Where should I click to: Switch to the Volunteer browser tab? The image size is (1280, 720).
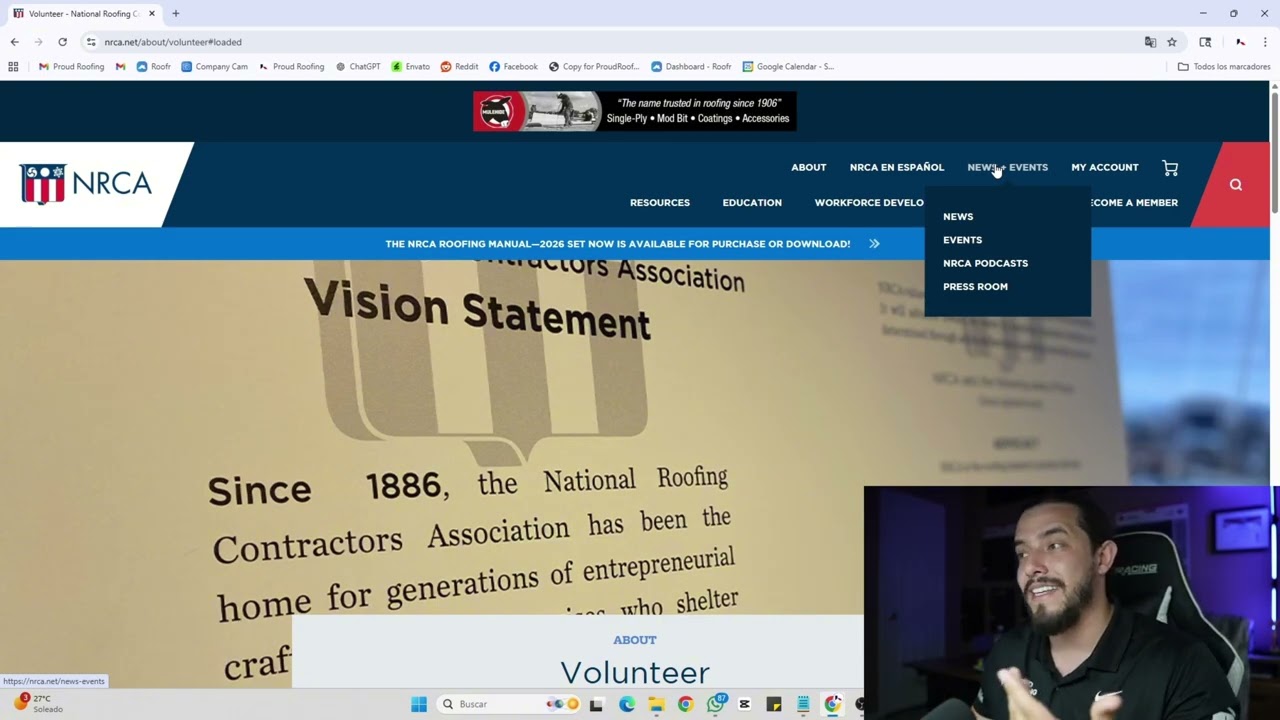[83, 14]
